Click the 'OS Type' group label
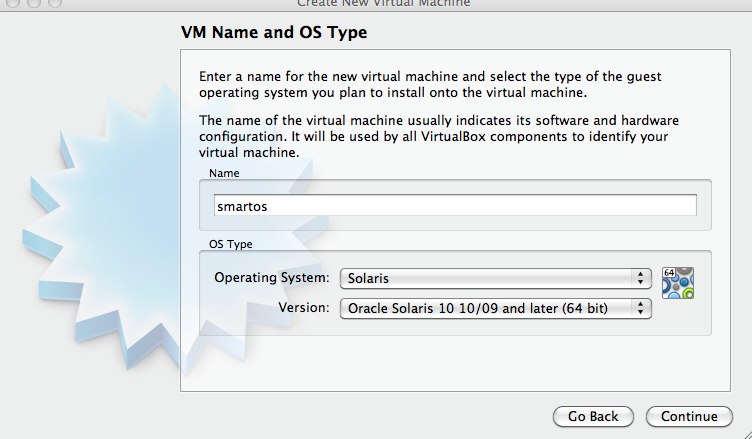The image size is (752, 439). tap(231, 244)
